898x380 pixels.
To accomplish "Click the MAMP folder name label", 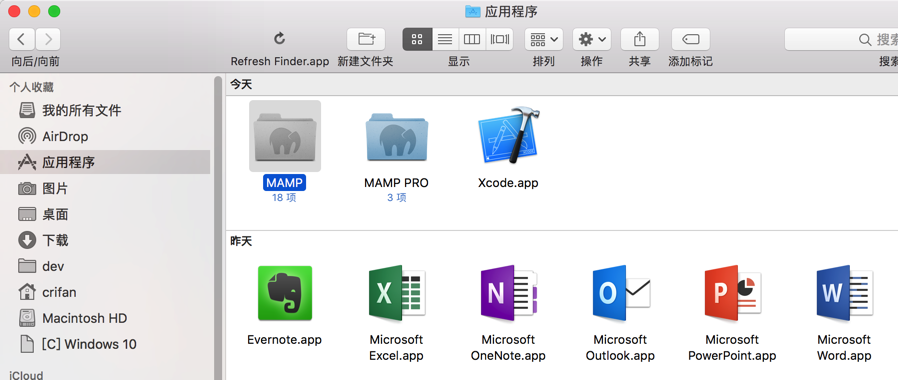I will [285, 183].
